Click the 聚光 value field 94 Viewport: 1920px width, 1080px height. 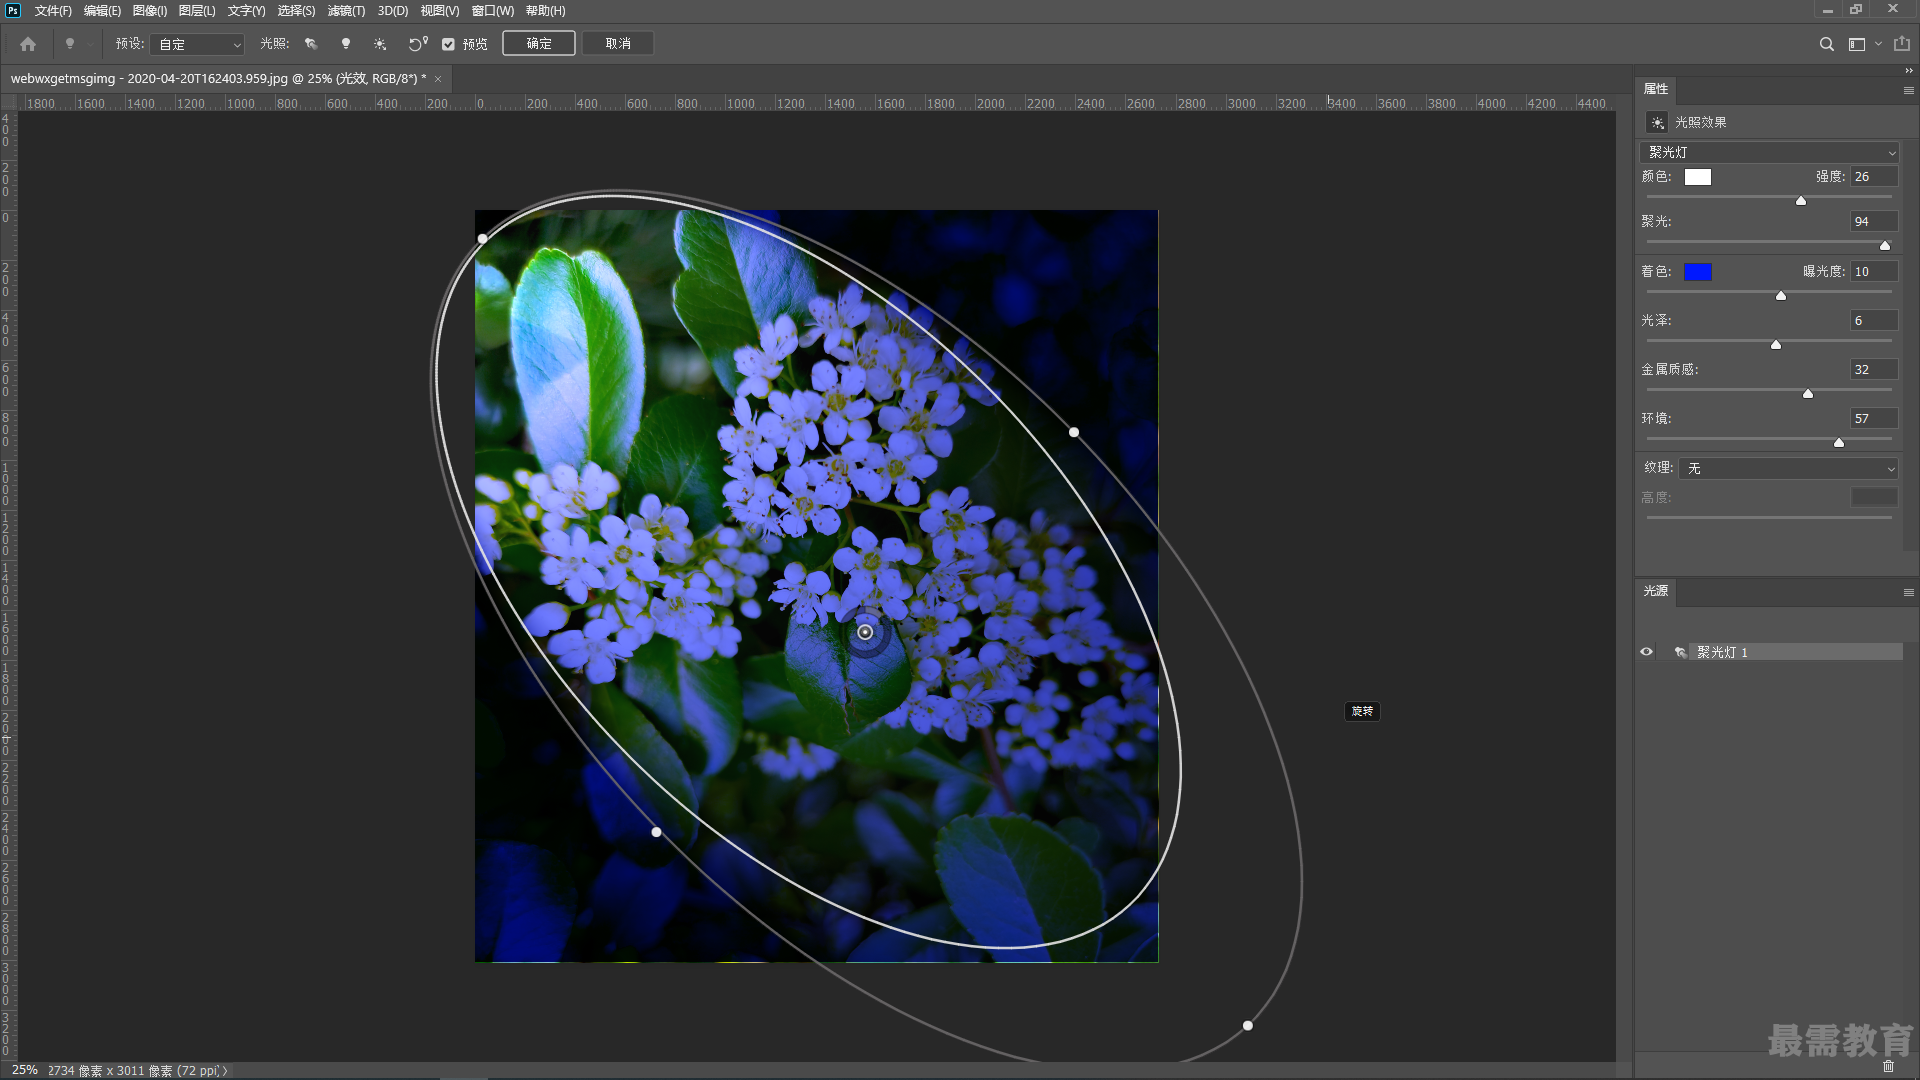click(1874, 222)
